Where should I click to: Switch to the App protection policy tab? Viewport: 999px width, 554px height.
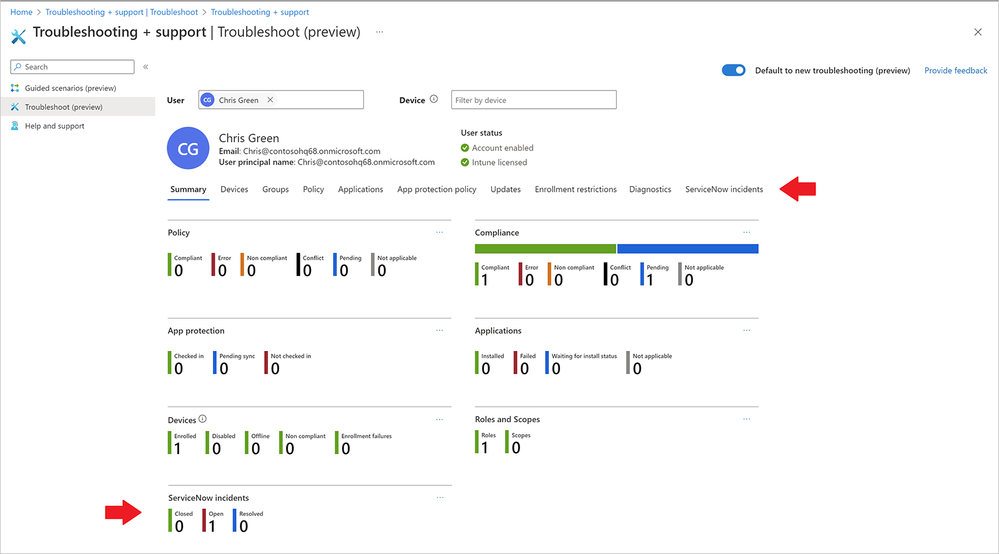(436, 189)
